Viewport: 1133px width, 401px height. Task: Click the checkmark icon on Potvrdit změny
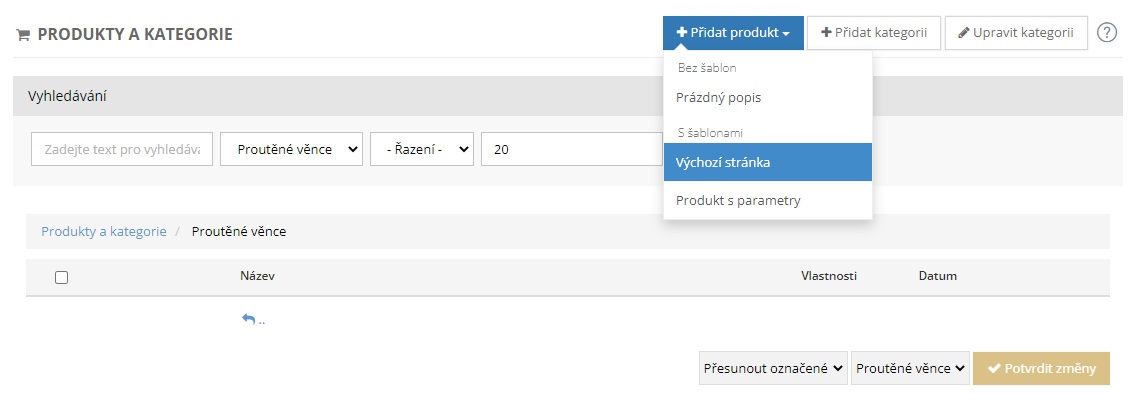pos(994,368)
